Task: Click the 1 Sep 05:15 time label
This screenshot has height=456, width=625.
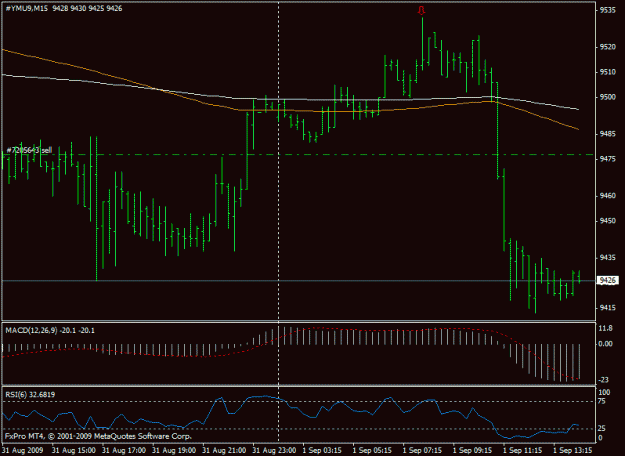Action: 372,450
